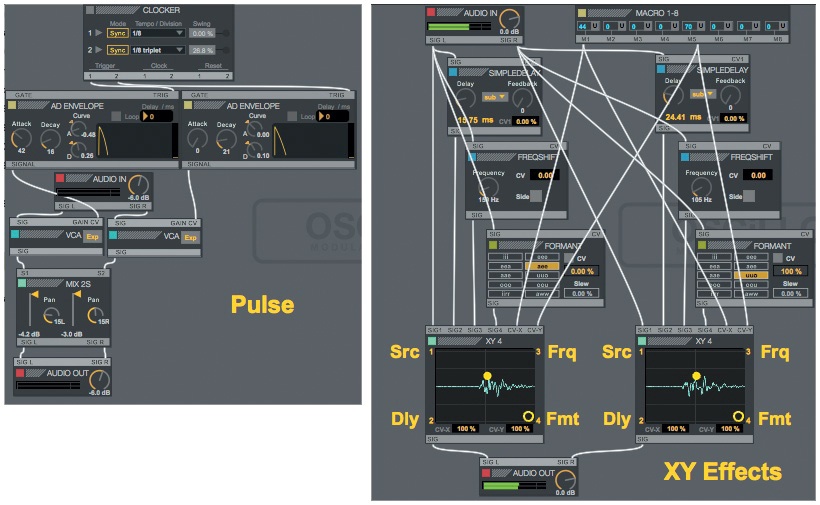Click yellow puck in XY 4 feeding AUDIO OUT SIG L

tap(487, 376)
